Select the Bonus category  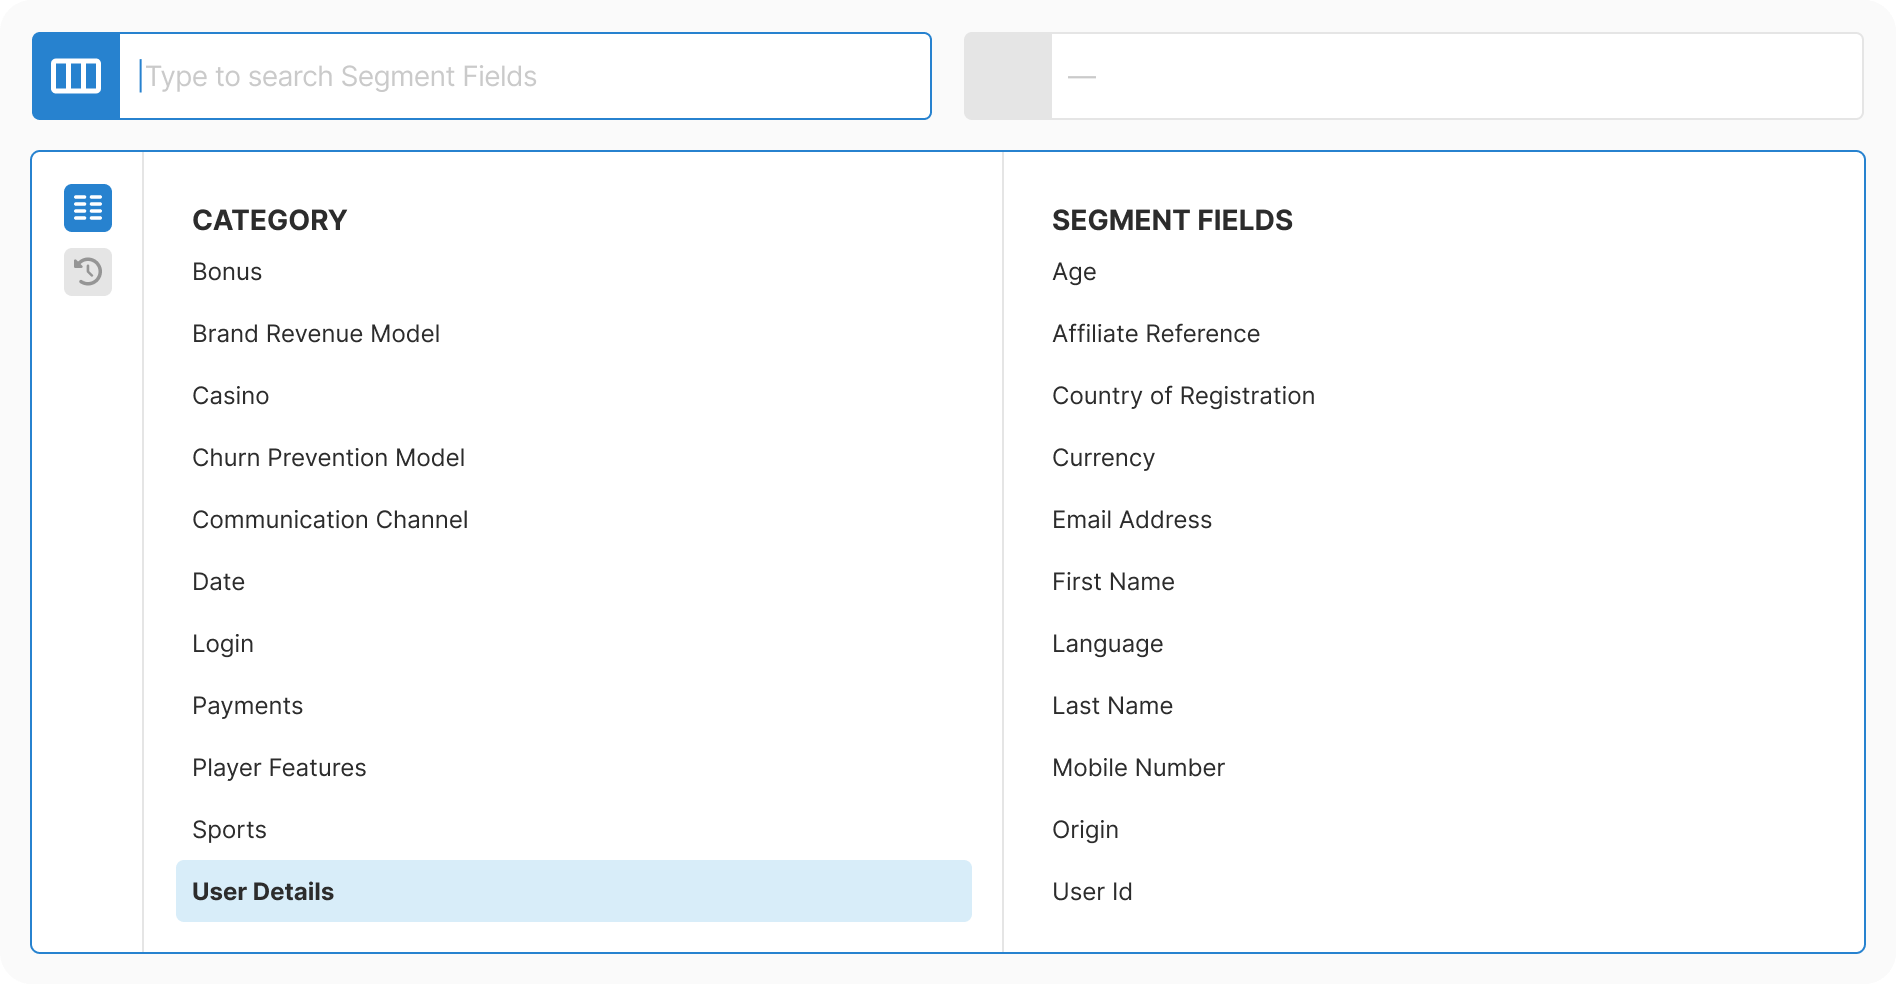(227, 271)
